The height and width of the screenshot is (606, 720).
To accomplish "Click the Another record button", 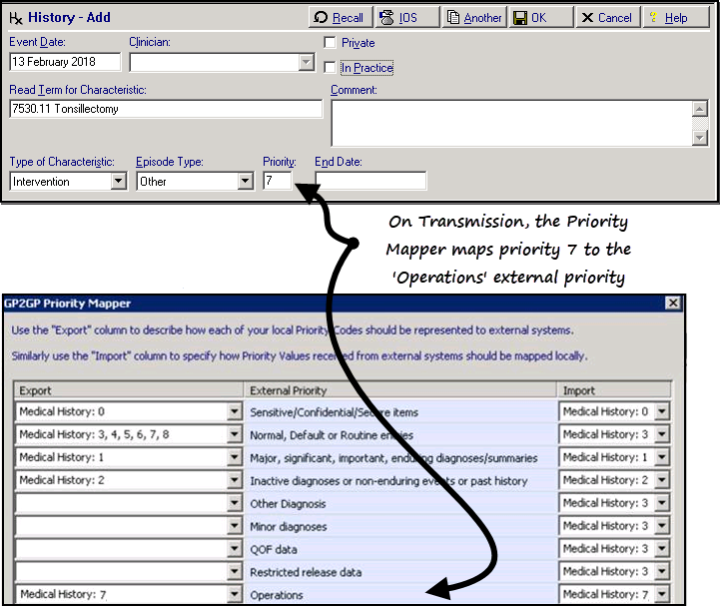I will (x=474, y=18).
